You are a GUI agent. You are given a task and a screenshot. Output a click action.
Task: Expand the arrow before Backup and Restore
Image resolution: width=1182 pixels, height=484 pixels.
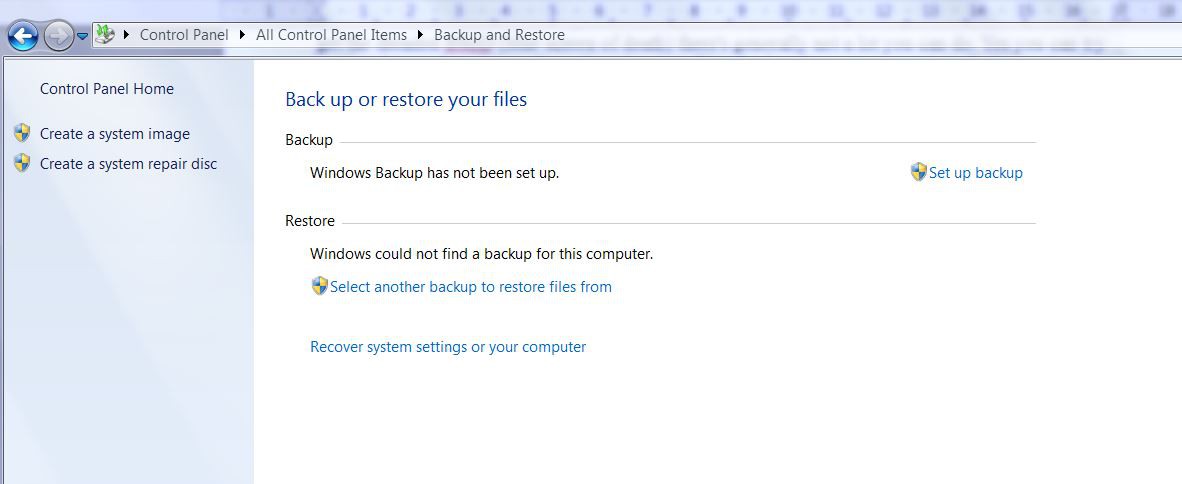424,35
